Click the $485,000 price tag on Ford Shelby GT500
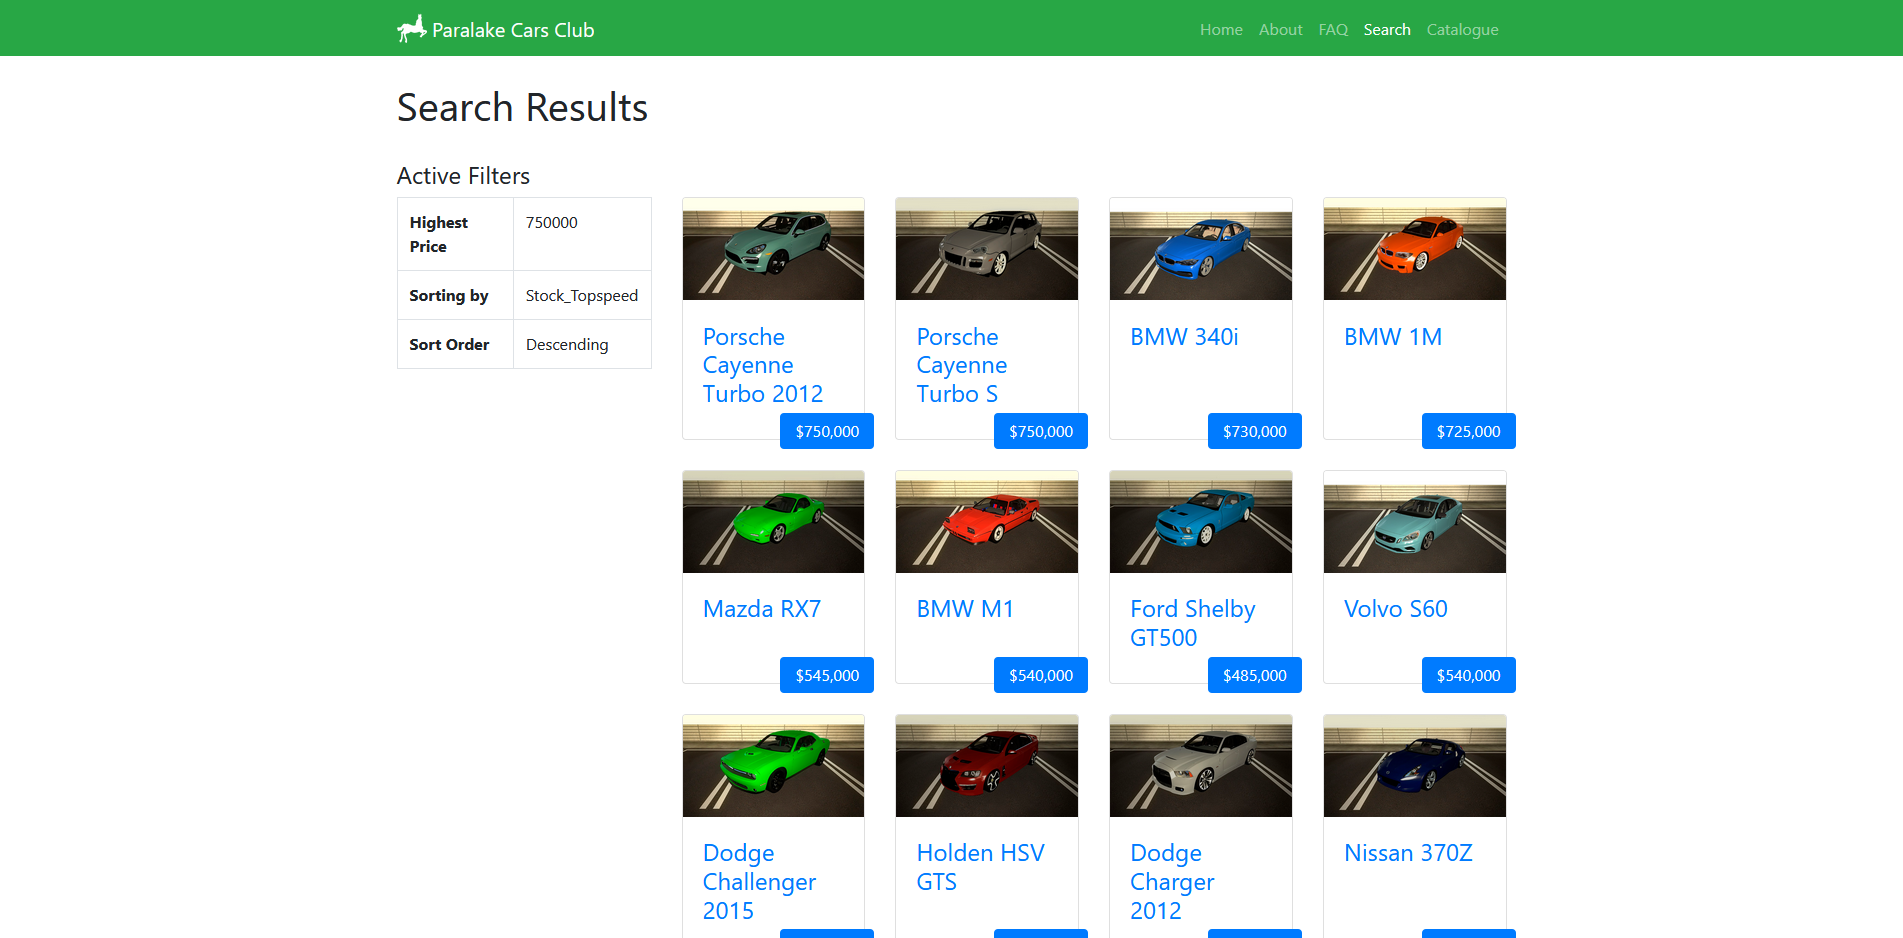The width and height of the screenshot is (1903, 938). click(x=1254, y=675)
